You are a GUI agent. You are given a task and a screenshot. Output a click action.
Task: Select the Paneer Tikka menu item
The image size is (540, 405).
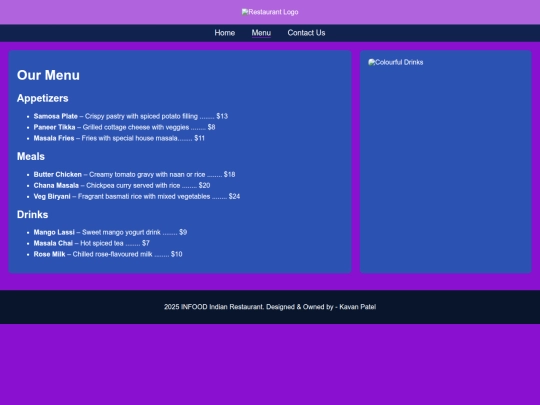[x=124, y=127]
